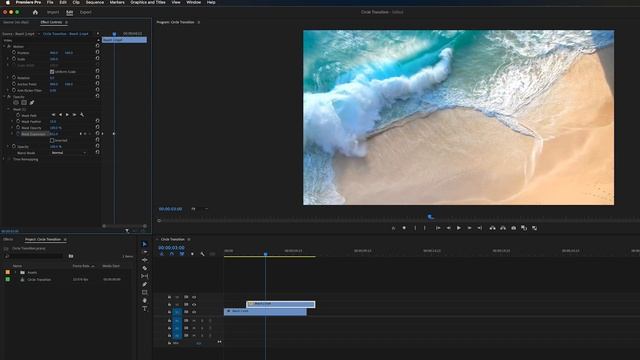Toggle linked selection in timeline header
This screenshot has height=360, width=640.
point(182,254)
